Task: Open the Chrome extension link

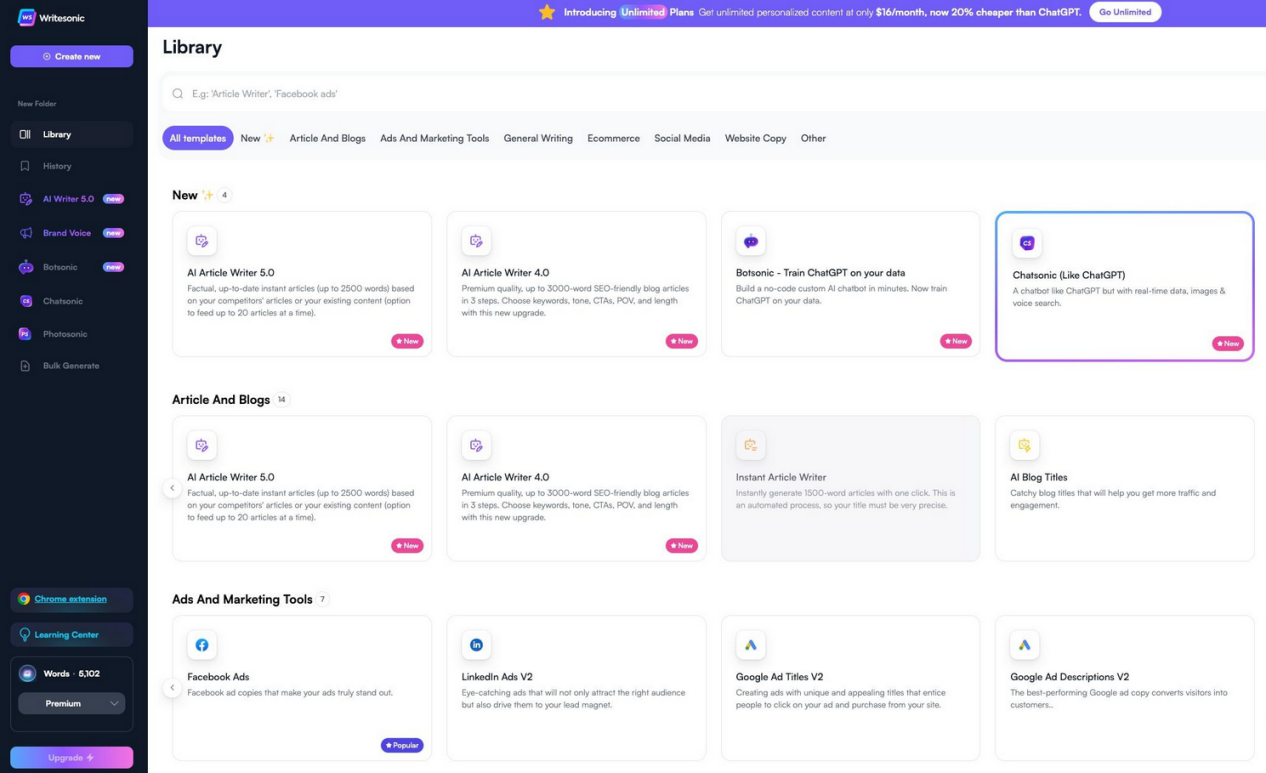Action: [71, 599]
